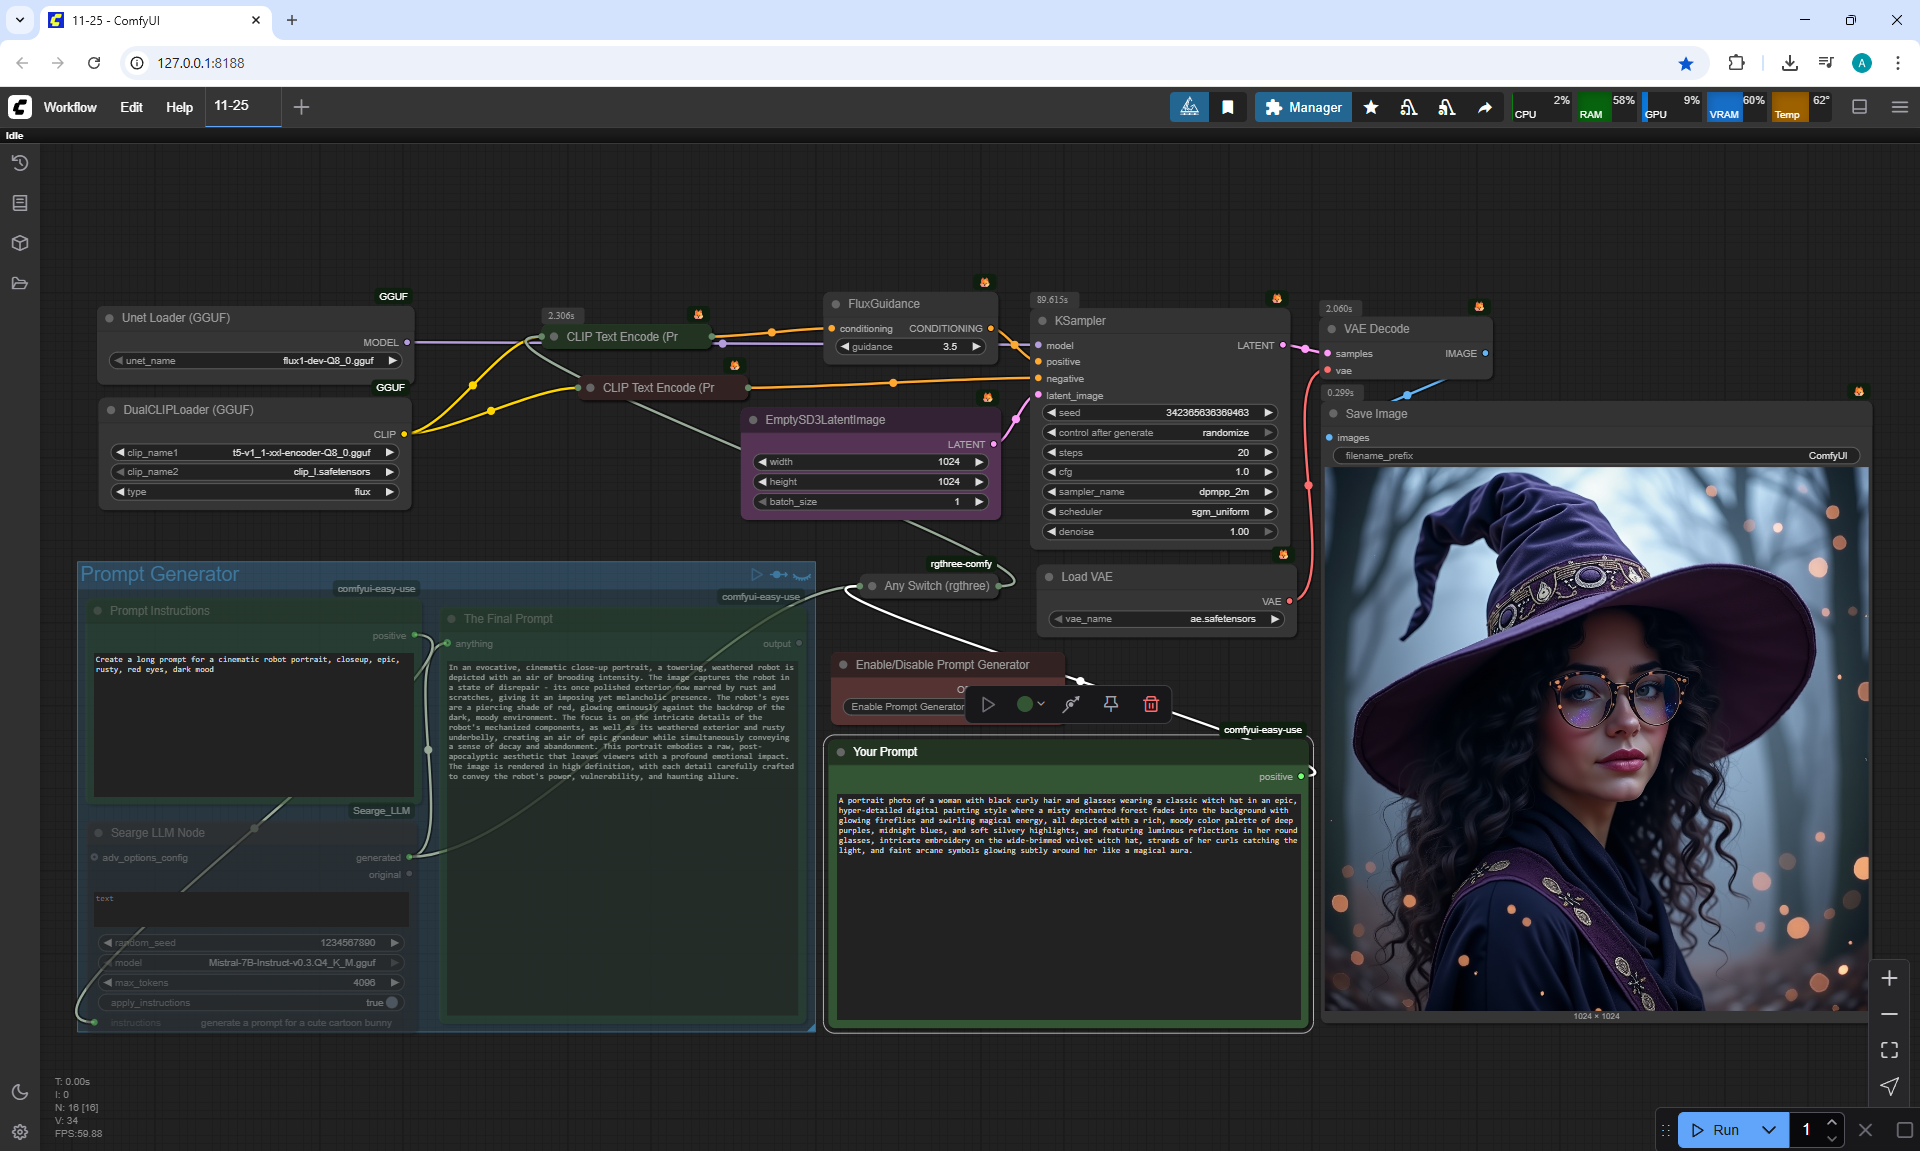The image size is (1920, 1151).
Task: Open the Help menu
Action: click(179, 107)
